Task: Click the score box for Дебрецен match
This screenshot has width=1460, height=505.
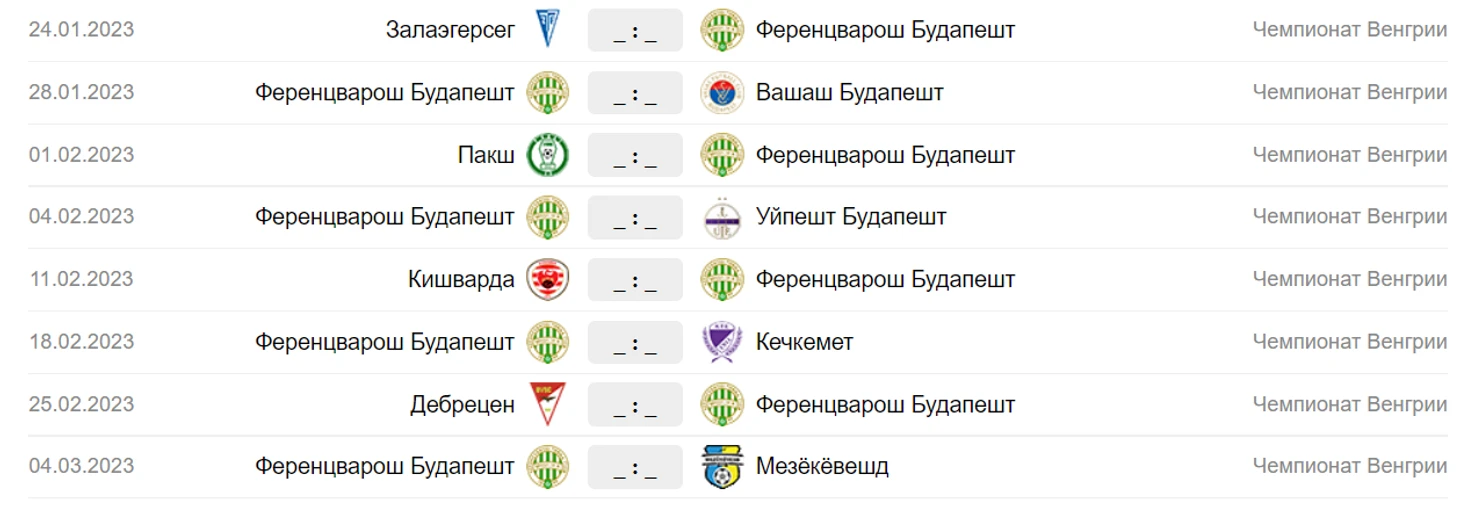Action: [x=635, y=405]
